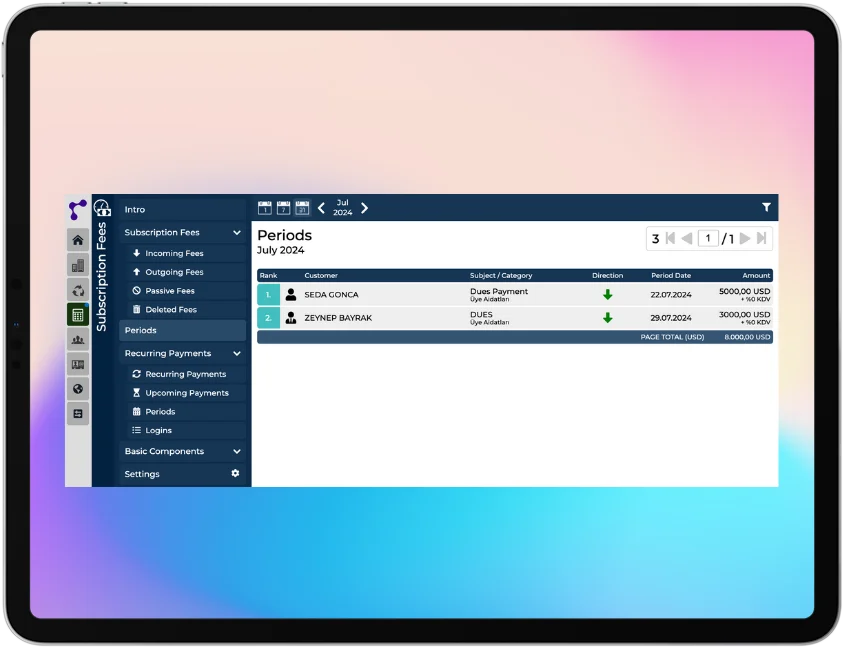Click the gear icon next to Settings
This screenshot has height=647, width=843.
tap(235, 473)
